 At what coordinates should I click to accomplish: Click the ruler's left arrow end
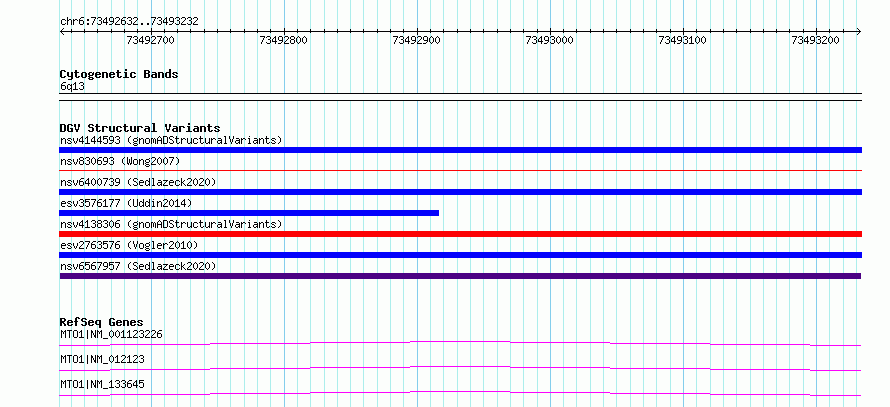coord(62,31)
